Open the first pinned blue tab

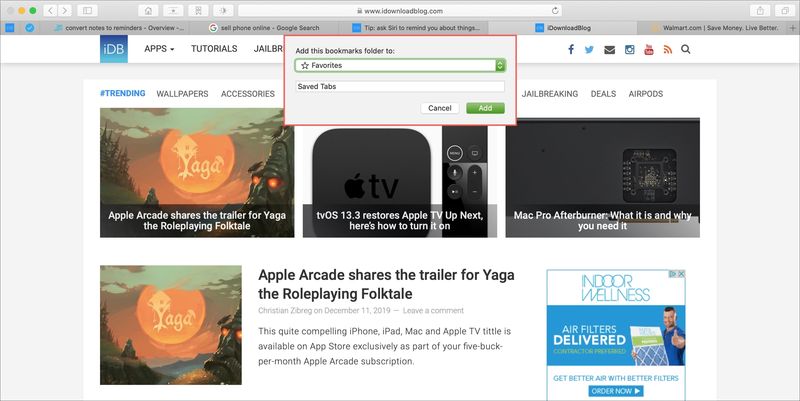10,28
